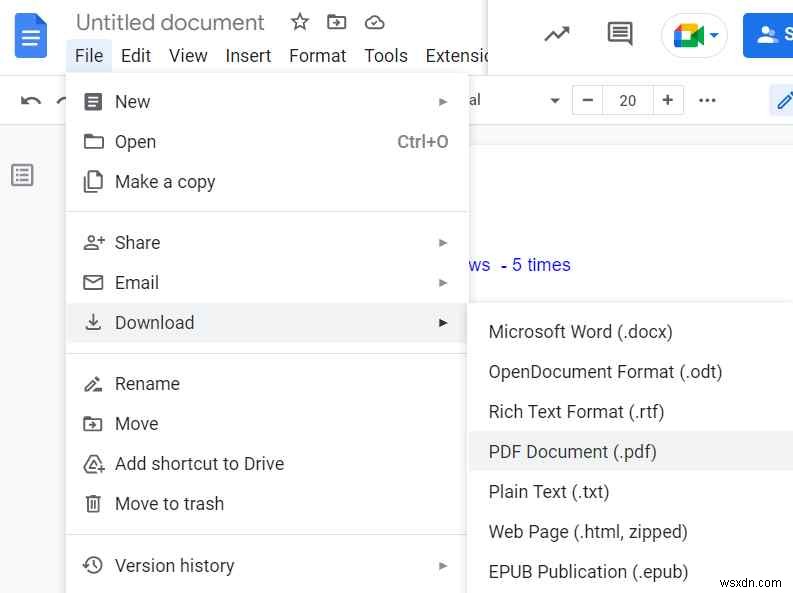
Task: Click the add-person icon beside Share
Action: [94, 243]
